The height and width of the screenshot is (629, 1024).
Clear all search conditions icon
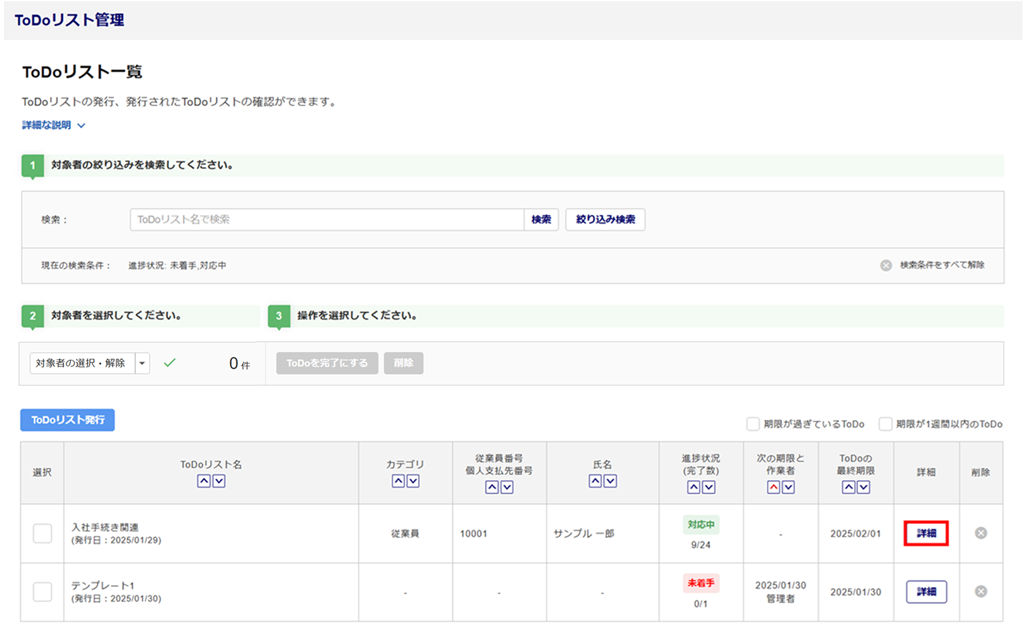tap(886, 266)
